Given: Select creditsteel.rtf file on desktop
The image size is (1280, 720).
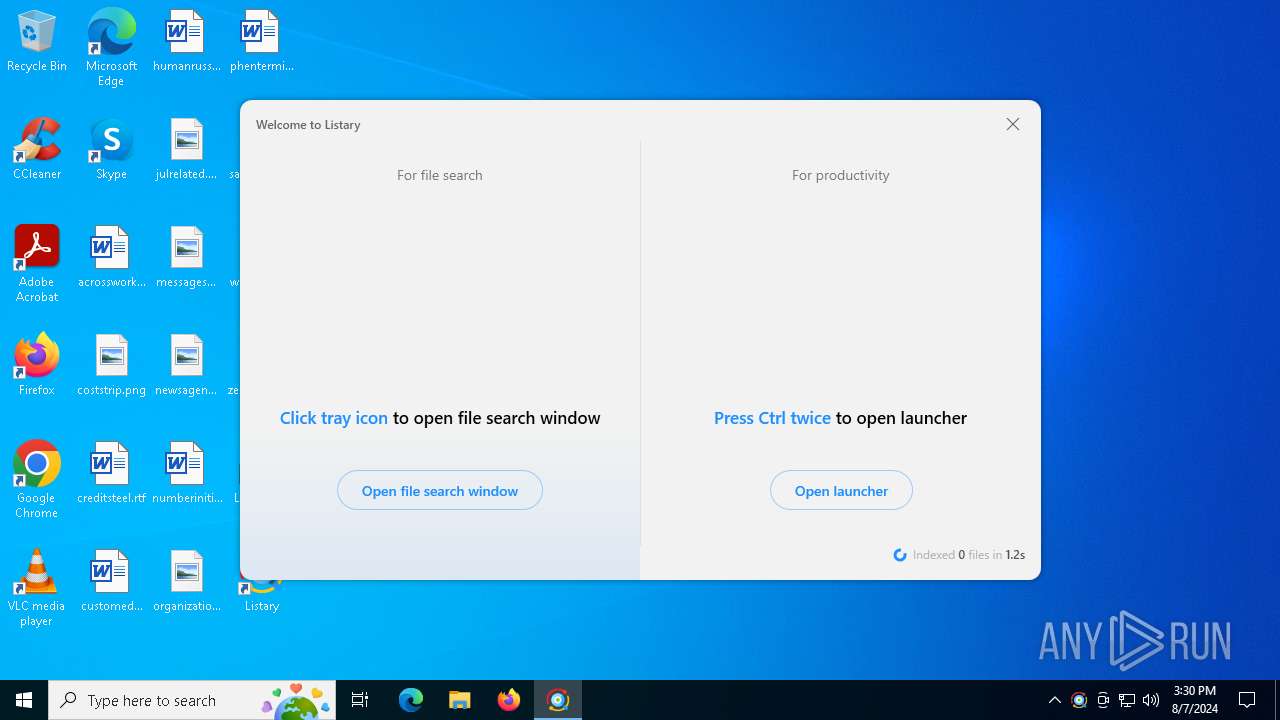Looking at the screenshot, I should tap(111, 474).
